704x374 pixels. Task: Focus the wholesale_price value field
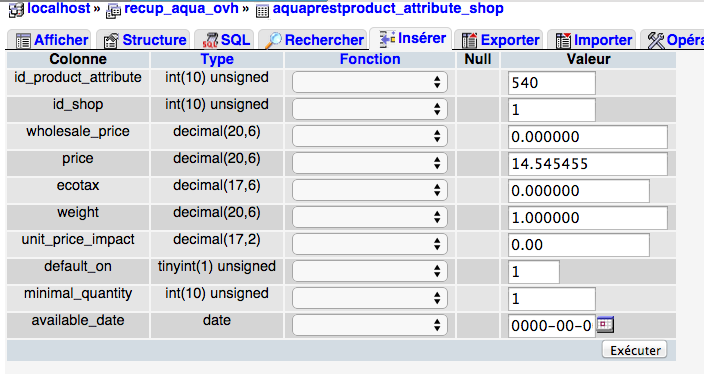588,137
